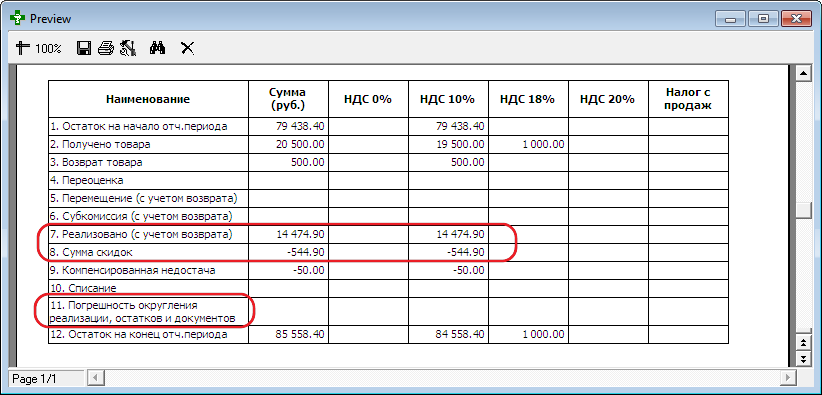Print the report using the printer icon
Screen dimensions: 822x395
[x=105, y=49]
